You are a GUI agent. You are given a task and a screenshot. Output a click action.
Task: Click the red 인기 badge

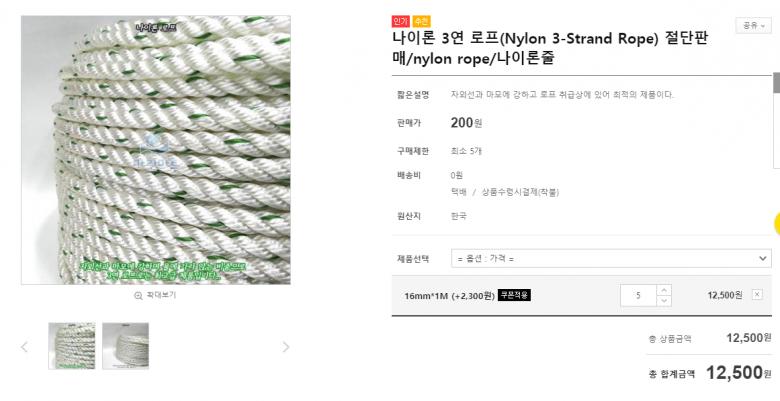[400, 21]
